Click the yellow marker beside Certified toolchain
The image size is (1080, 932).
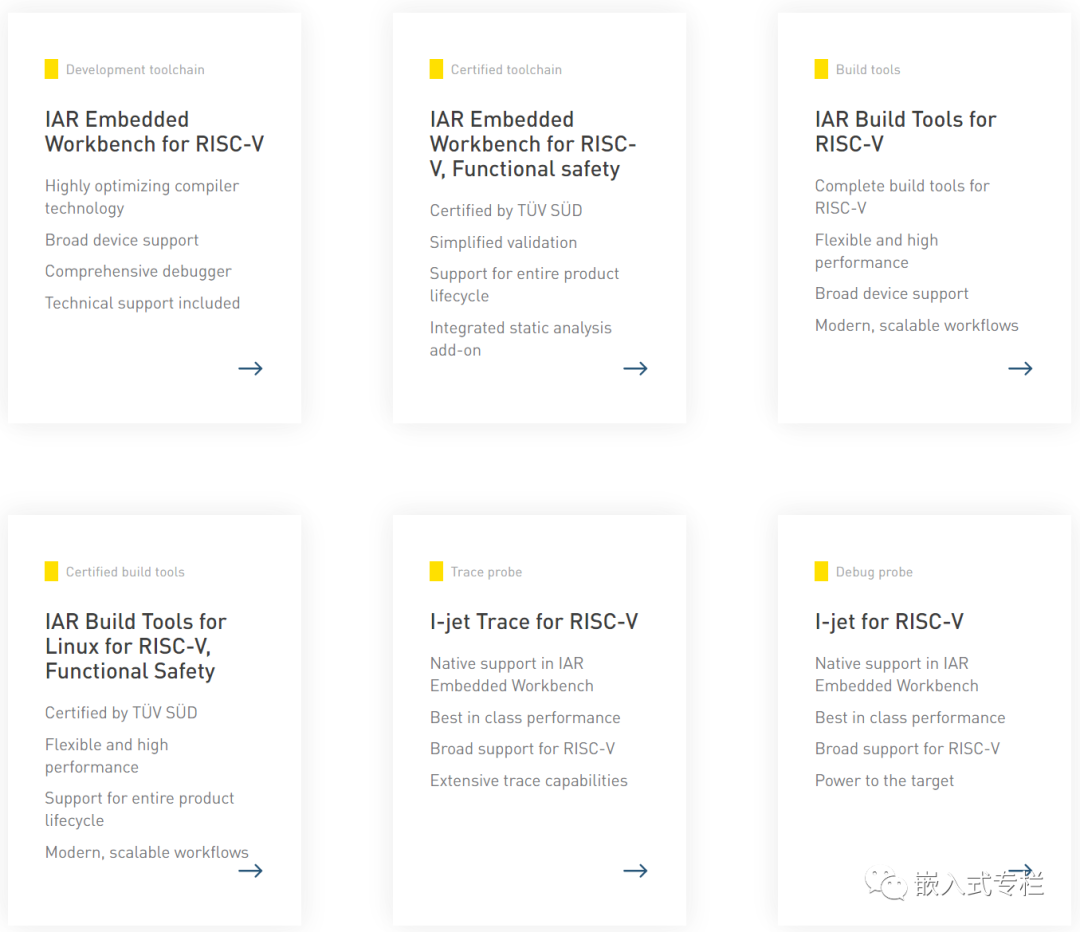[x=436, y=69]
